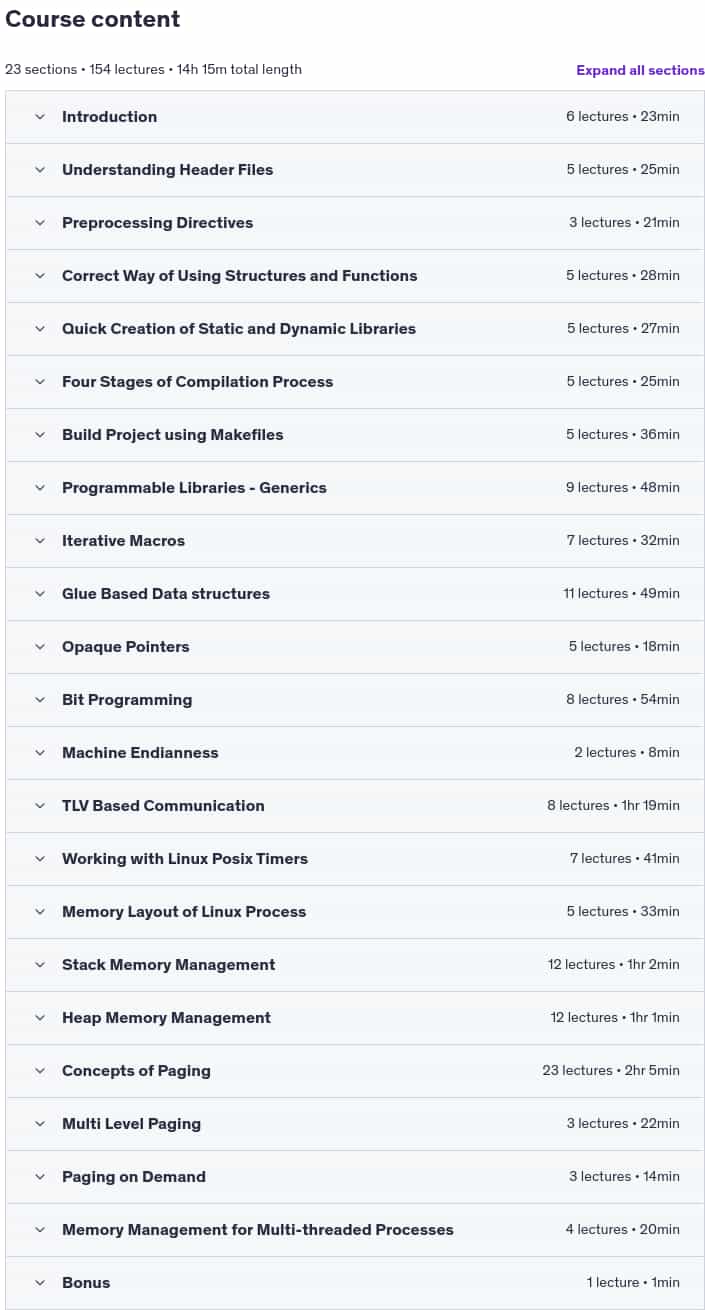Expand the Bit Programming section
Viewport: 705px width, 1310px height.
(355, 700)
